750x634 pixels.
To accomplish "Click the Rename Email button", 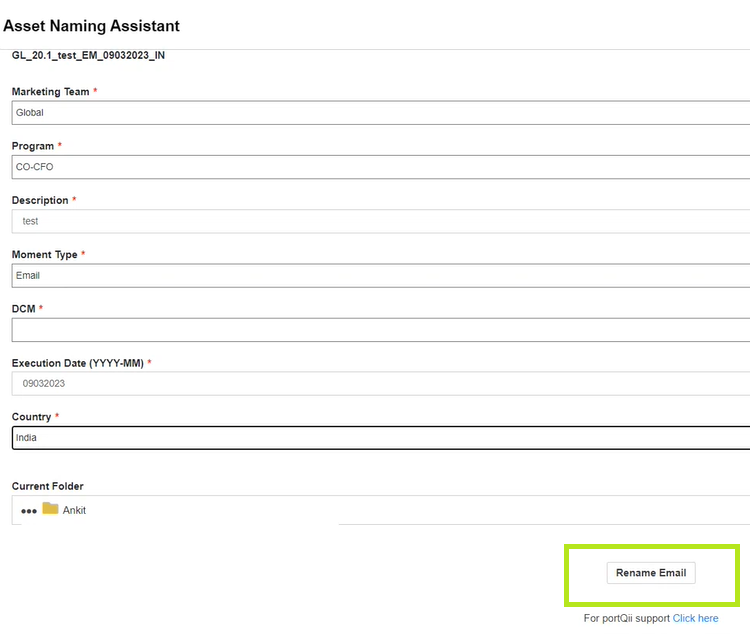I will point(651,573).
